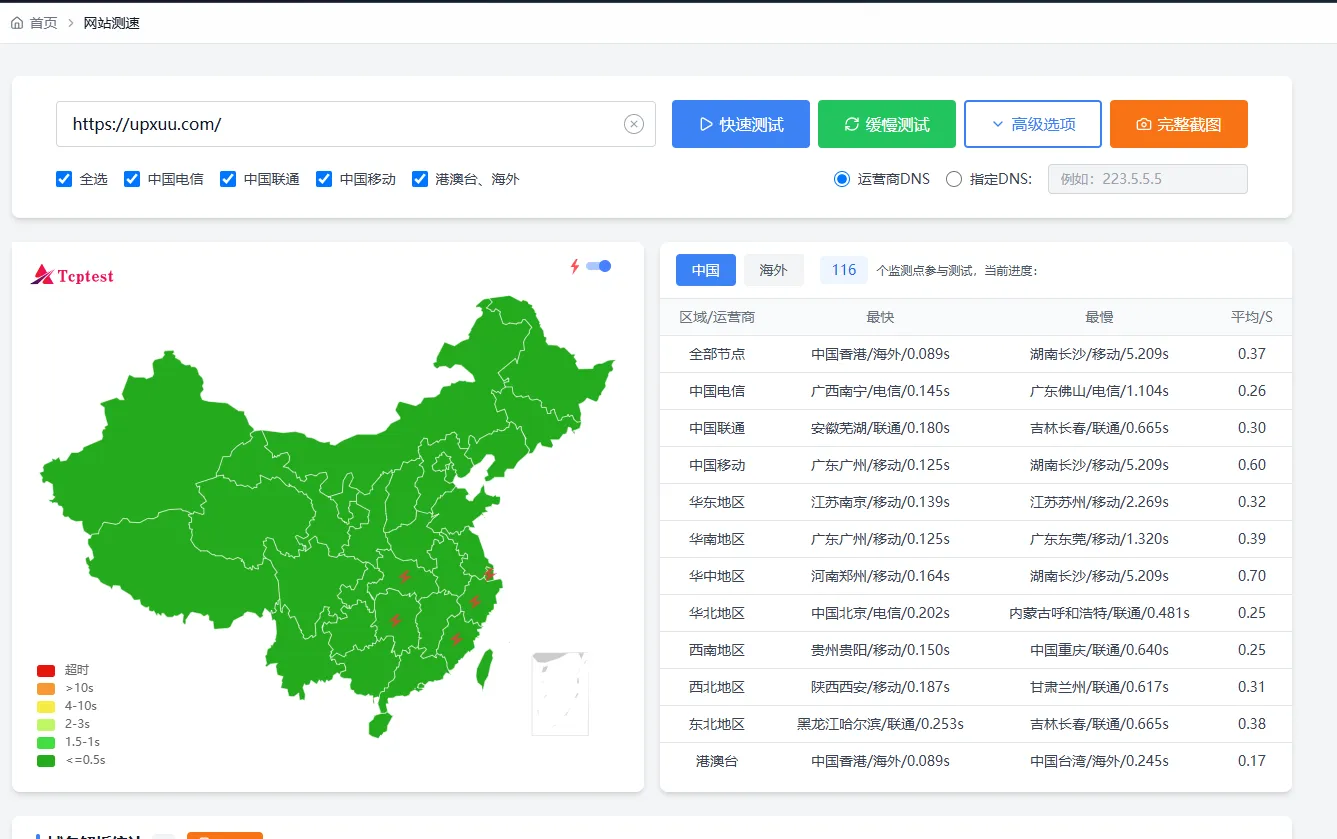1337x839 pixels.
Task: Click the 0.70 average value
Action: [x=1252, y=576]
